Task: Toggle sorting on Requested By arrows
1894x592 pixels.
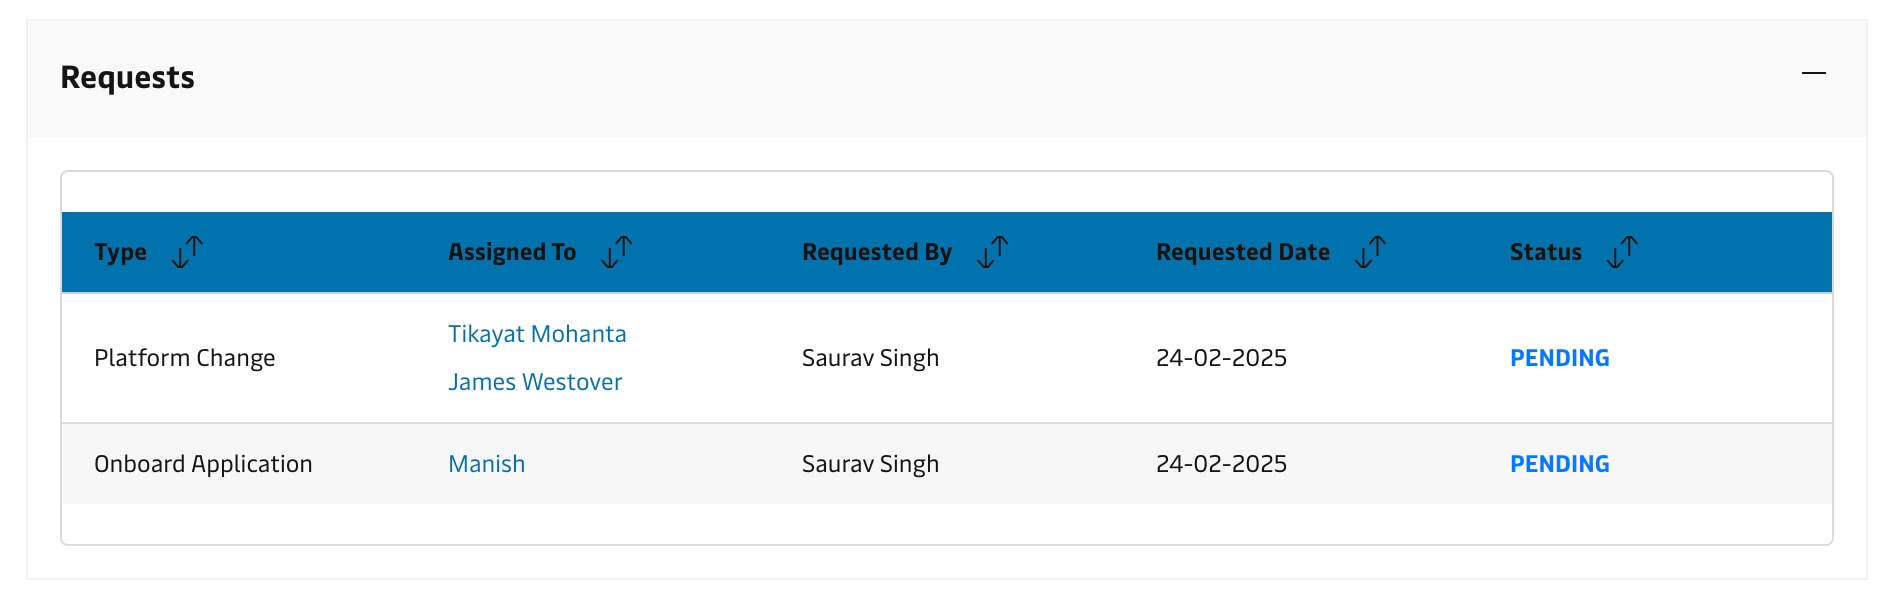Action: [x=993, y=252]
